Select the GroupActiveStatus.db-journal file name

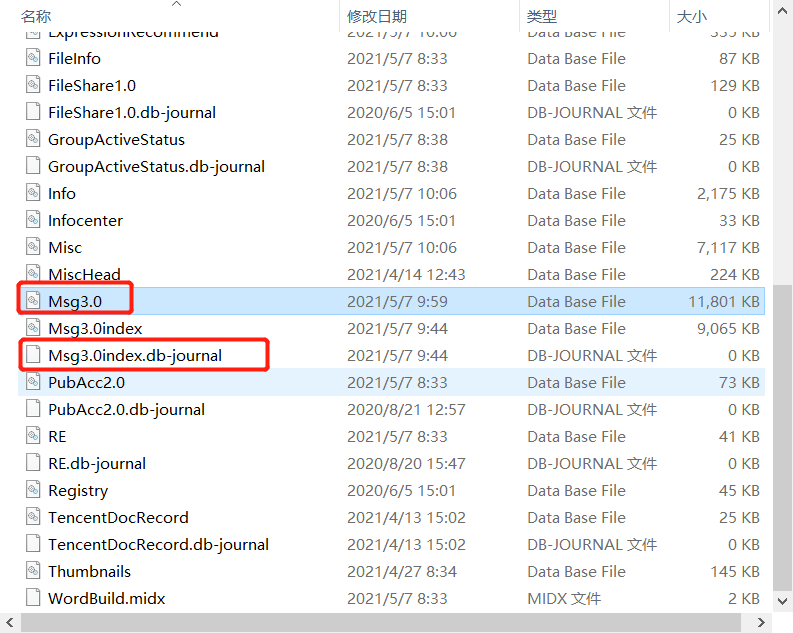(x=156, y=166)
